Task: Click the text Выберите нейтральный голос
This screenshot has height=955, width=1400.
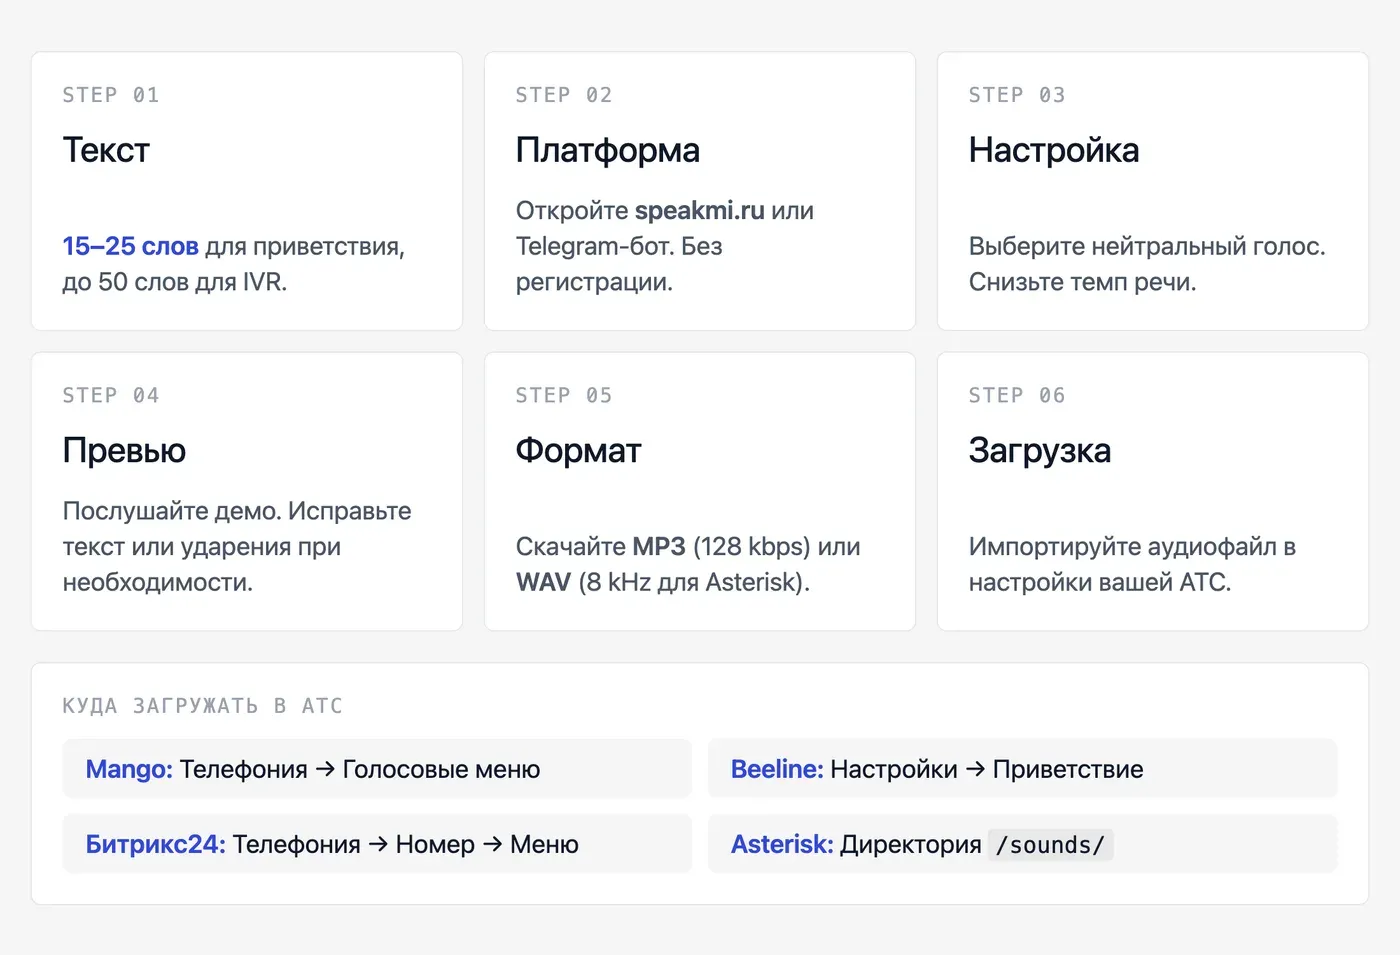Action: click(x=1147, y=246)
